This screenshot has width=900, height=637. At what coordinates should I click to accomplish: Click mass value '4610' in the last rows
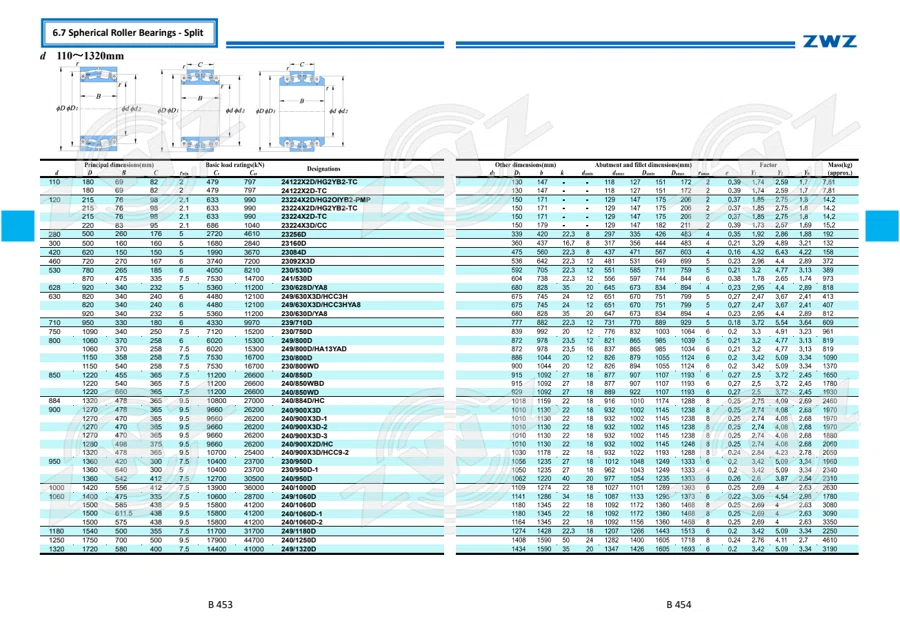(x=830, y=540)
